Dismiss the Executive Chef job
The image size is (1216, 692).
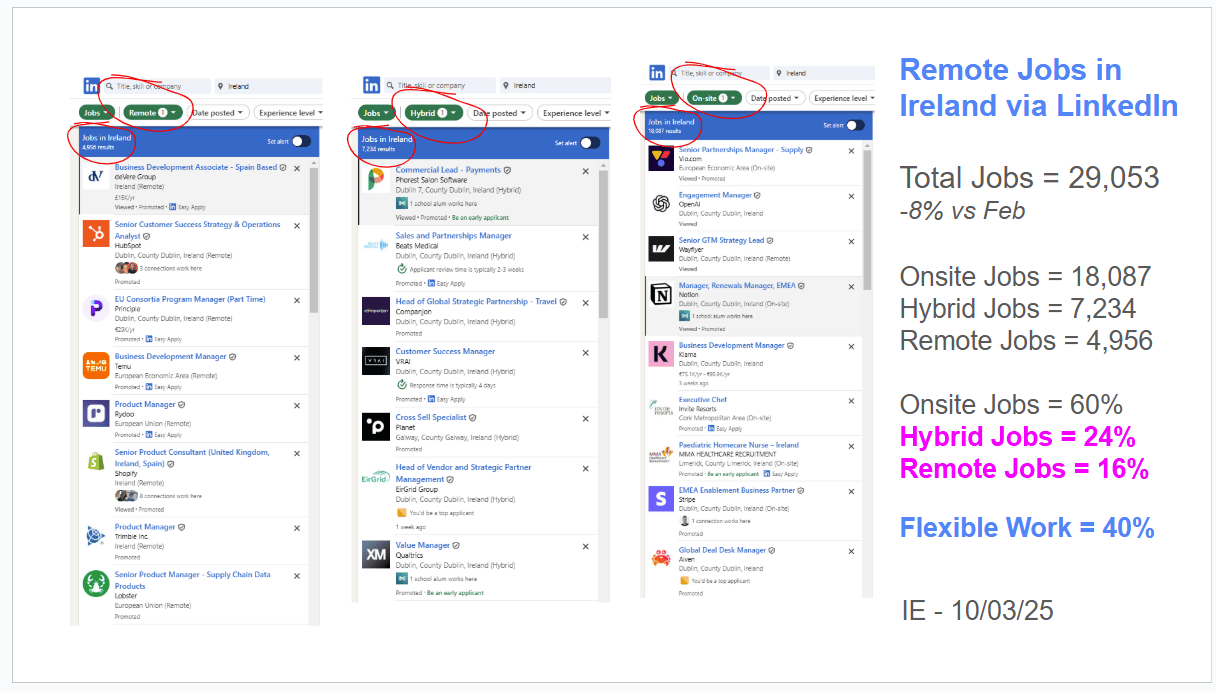[x=851, y=400]
